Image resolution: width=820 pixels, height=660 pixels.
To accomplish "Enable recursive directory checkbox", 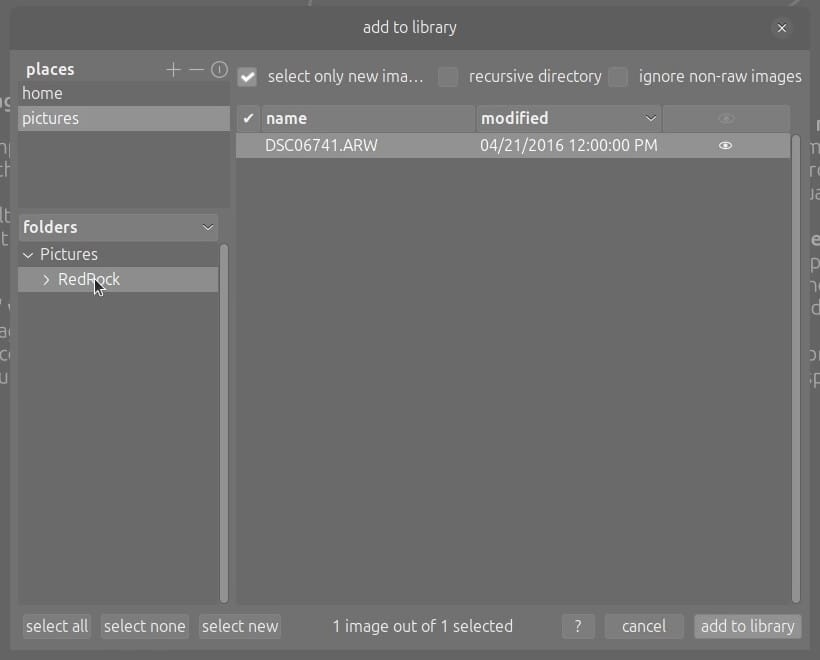I will coord(448,77).
